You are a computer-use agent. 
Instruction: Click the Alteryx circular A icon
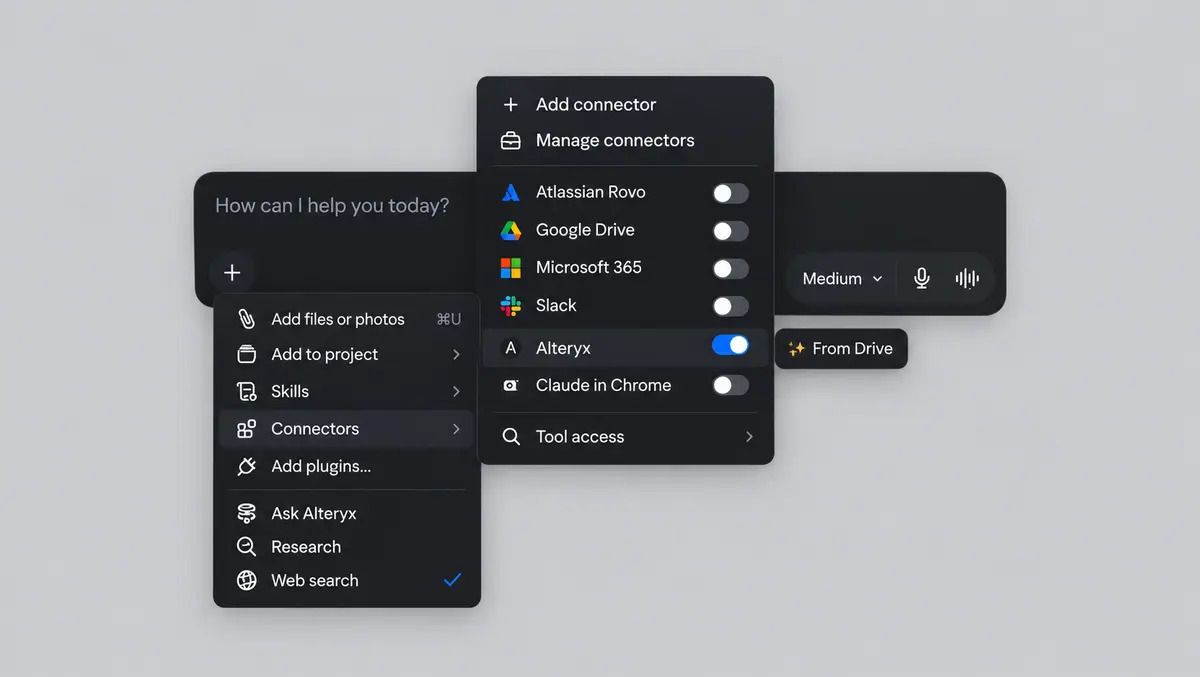(510, 348)
